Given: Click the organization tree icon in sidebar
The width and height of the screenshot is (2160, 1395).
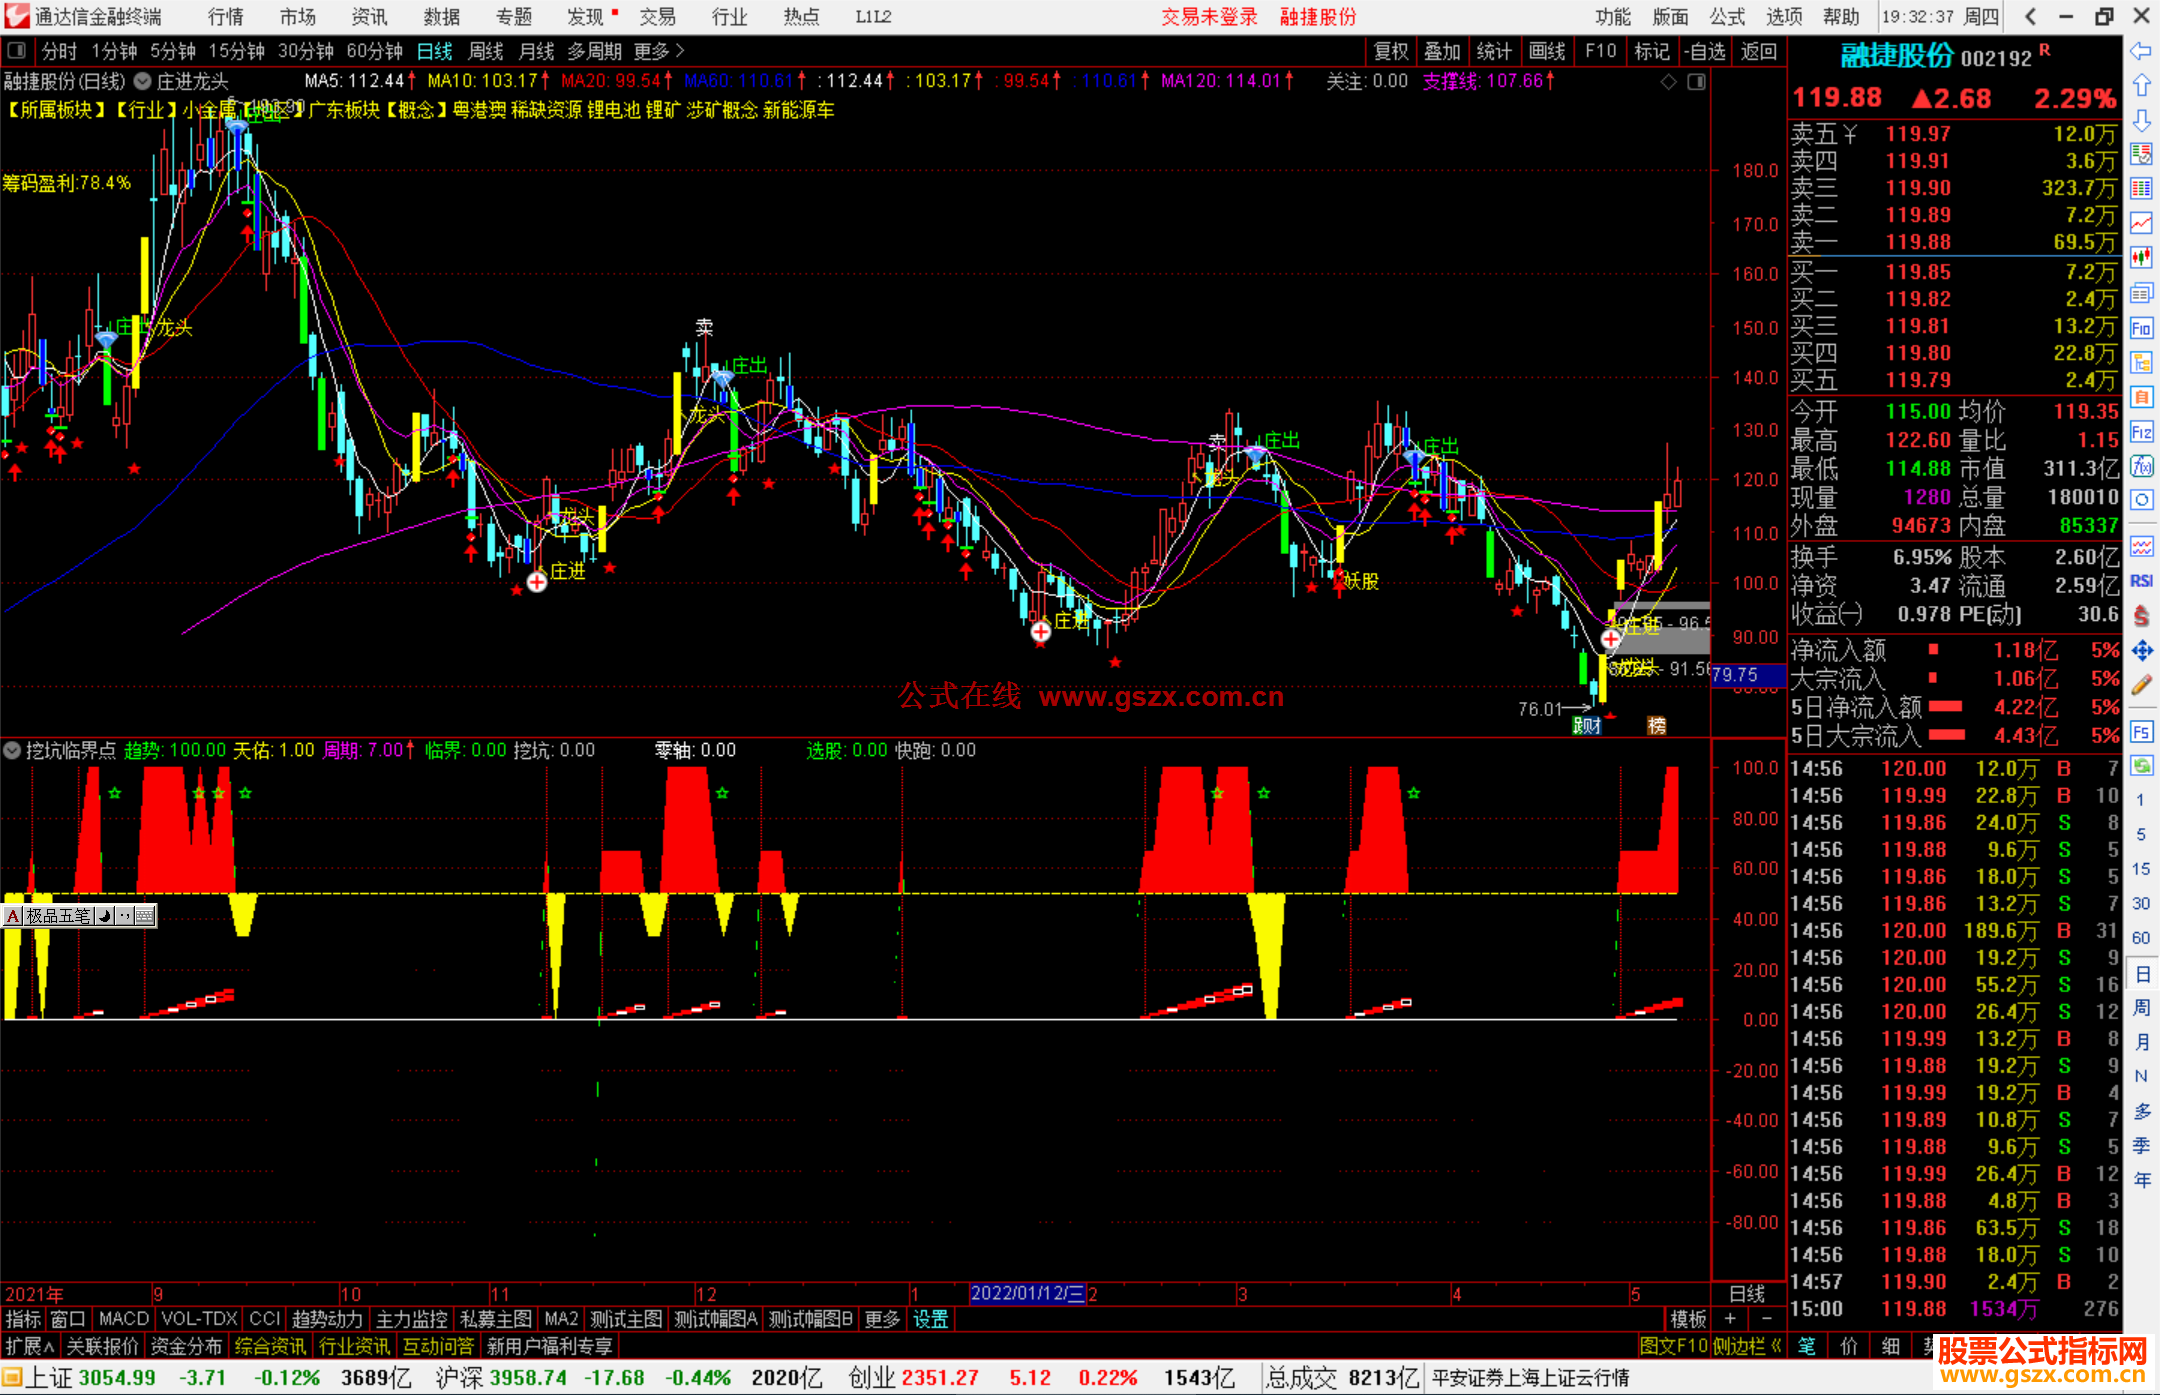Looking at the screenshot, I should coord(2141,362).
